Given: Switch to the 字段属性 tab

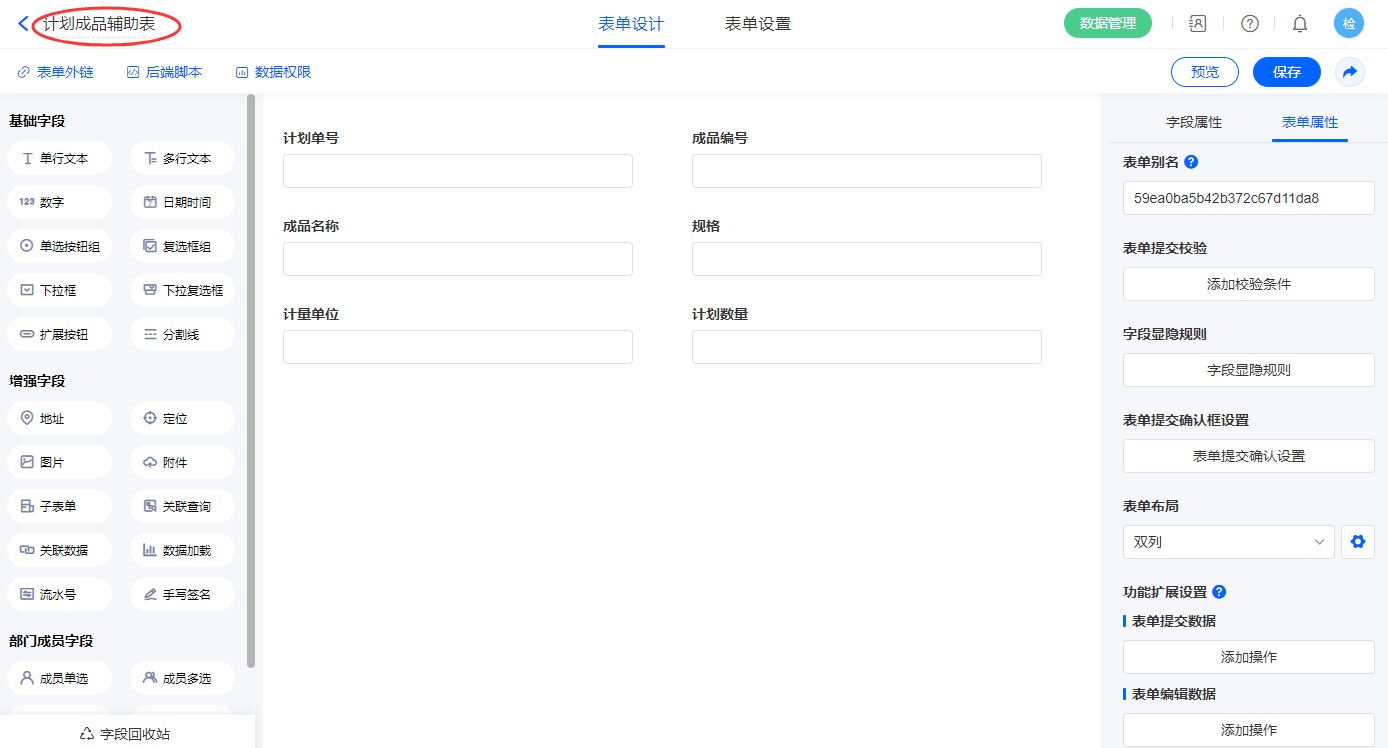Looking at the screenshot, I should click(1194, 122).
